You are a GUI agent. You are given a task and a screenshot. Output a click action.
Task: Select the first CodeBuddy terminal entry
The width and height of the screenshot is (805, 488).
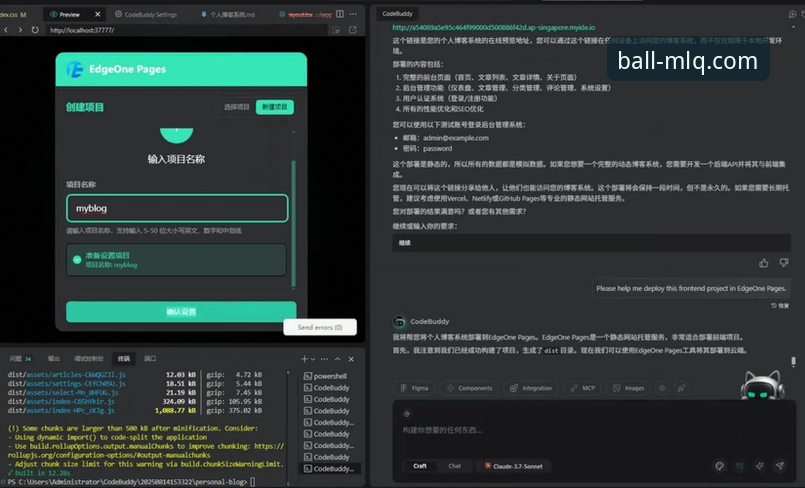pyautogui.click(x=327, y=388)
